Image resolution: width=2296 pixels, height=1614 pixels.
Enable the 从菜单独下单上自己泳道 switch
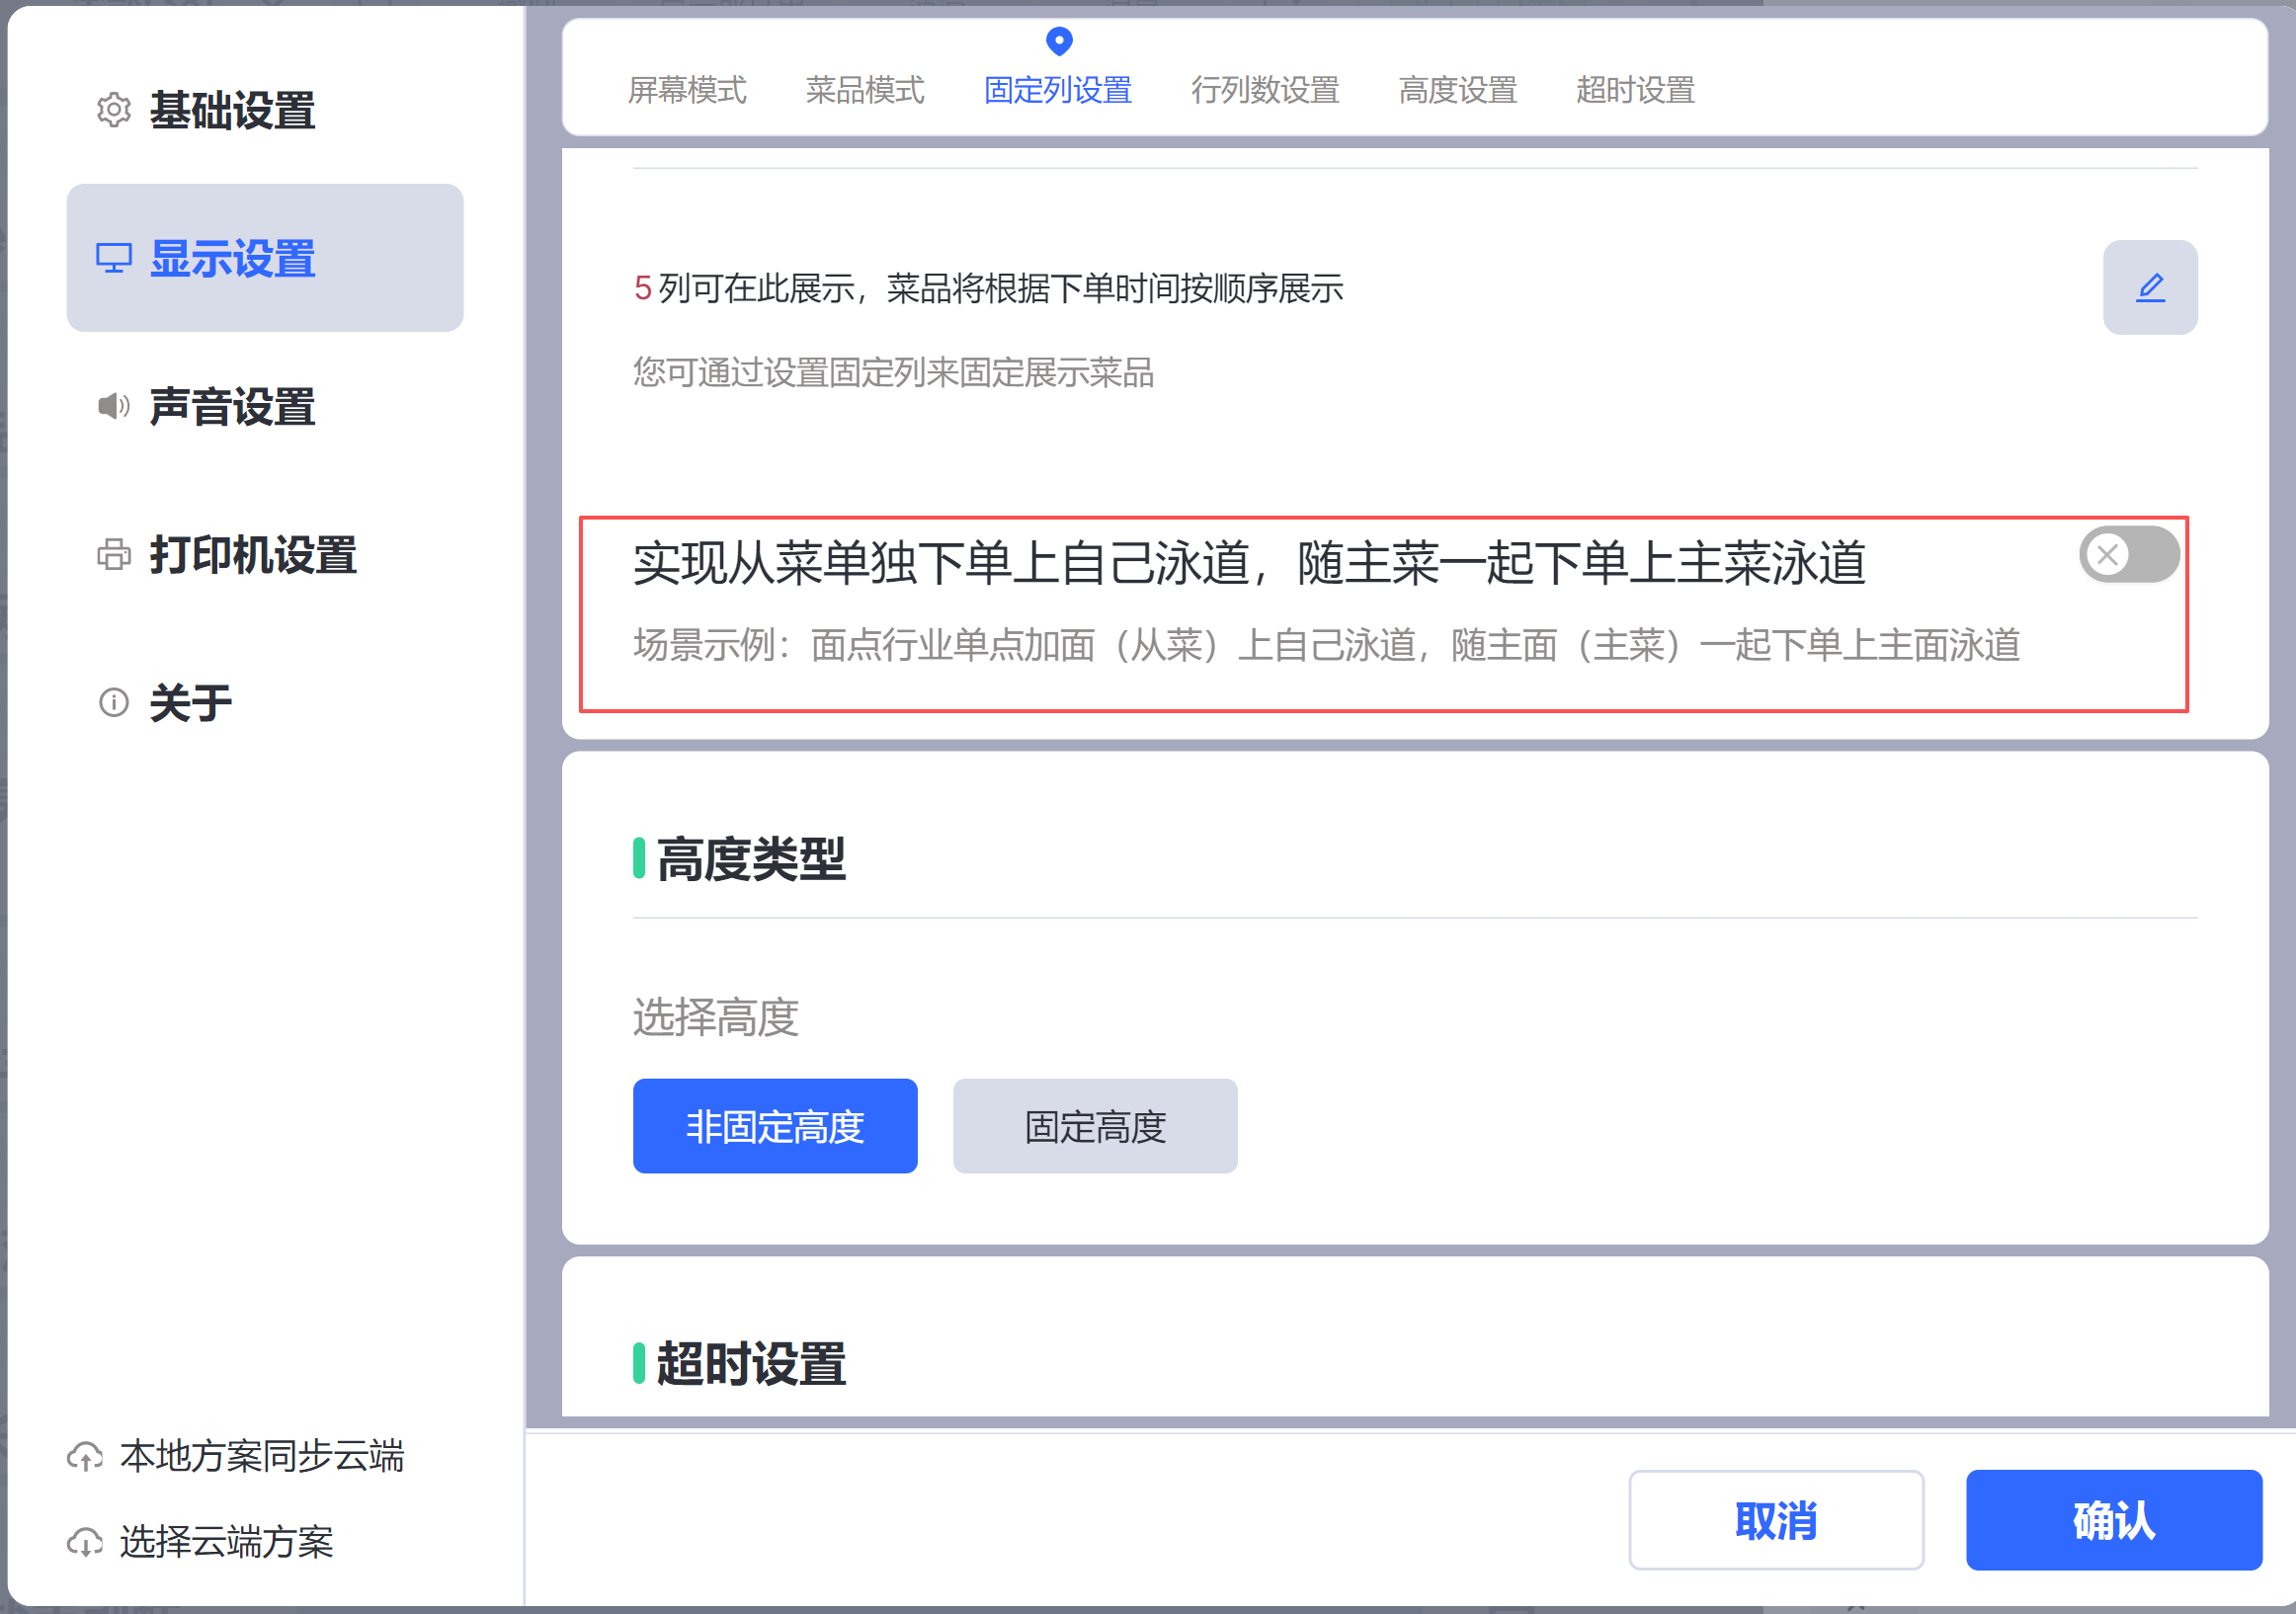(x=2128, y=555)
